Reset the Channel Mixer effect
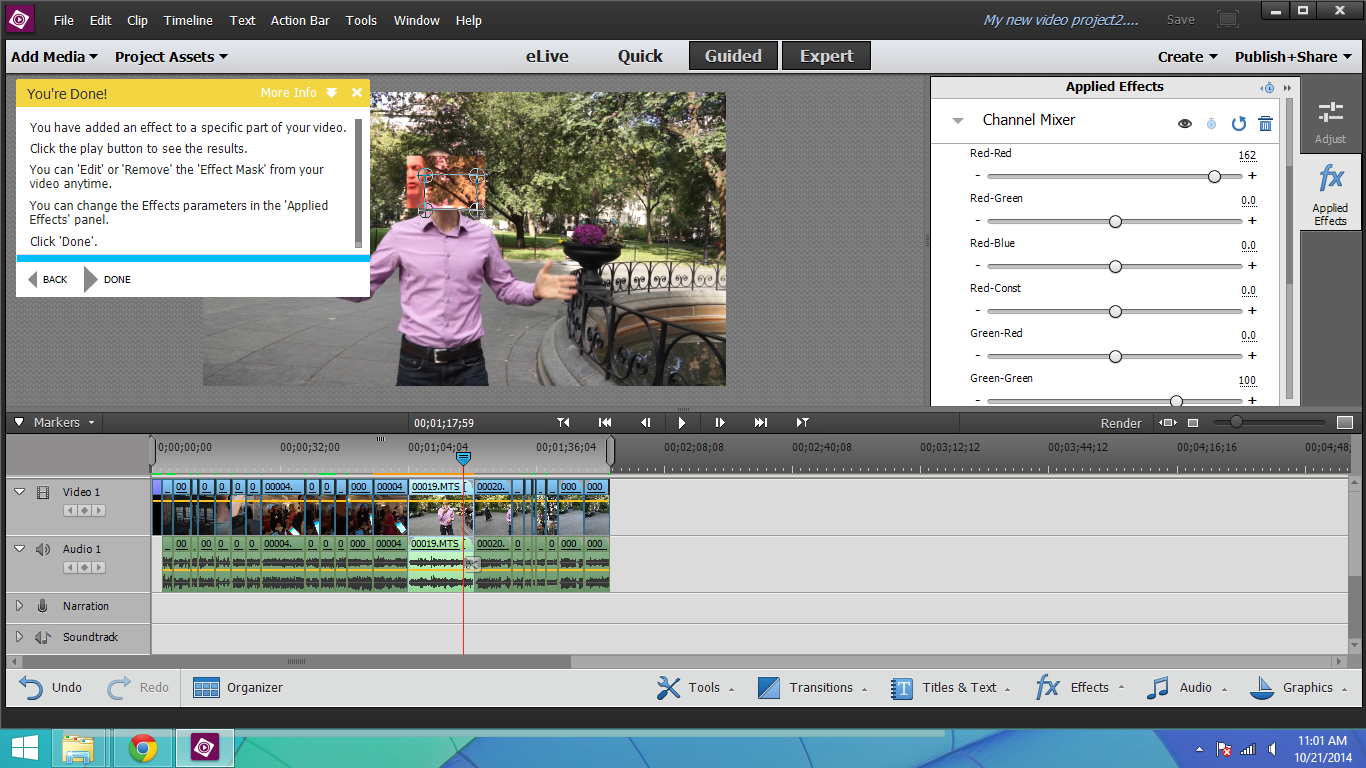Image resolution: width=1366 pixels, height=768 pixels. tap(1238, 124)
